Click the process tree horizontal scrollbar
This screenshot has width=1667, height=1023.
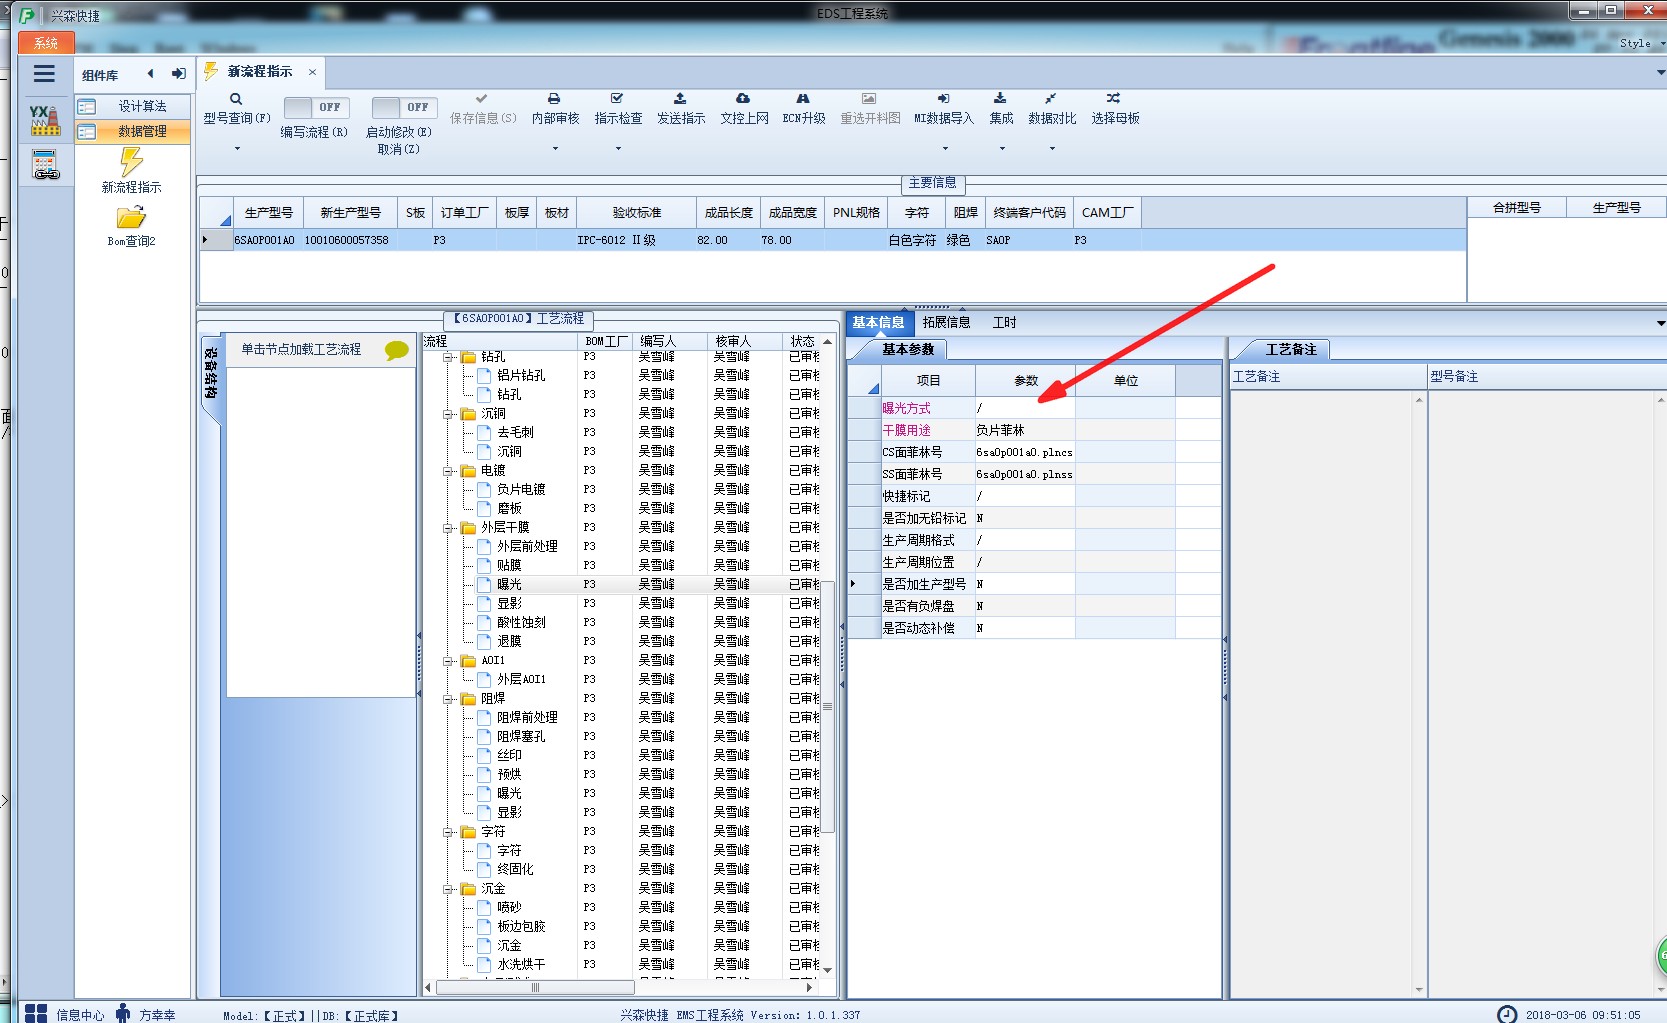click(x=535, y=988)
